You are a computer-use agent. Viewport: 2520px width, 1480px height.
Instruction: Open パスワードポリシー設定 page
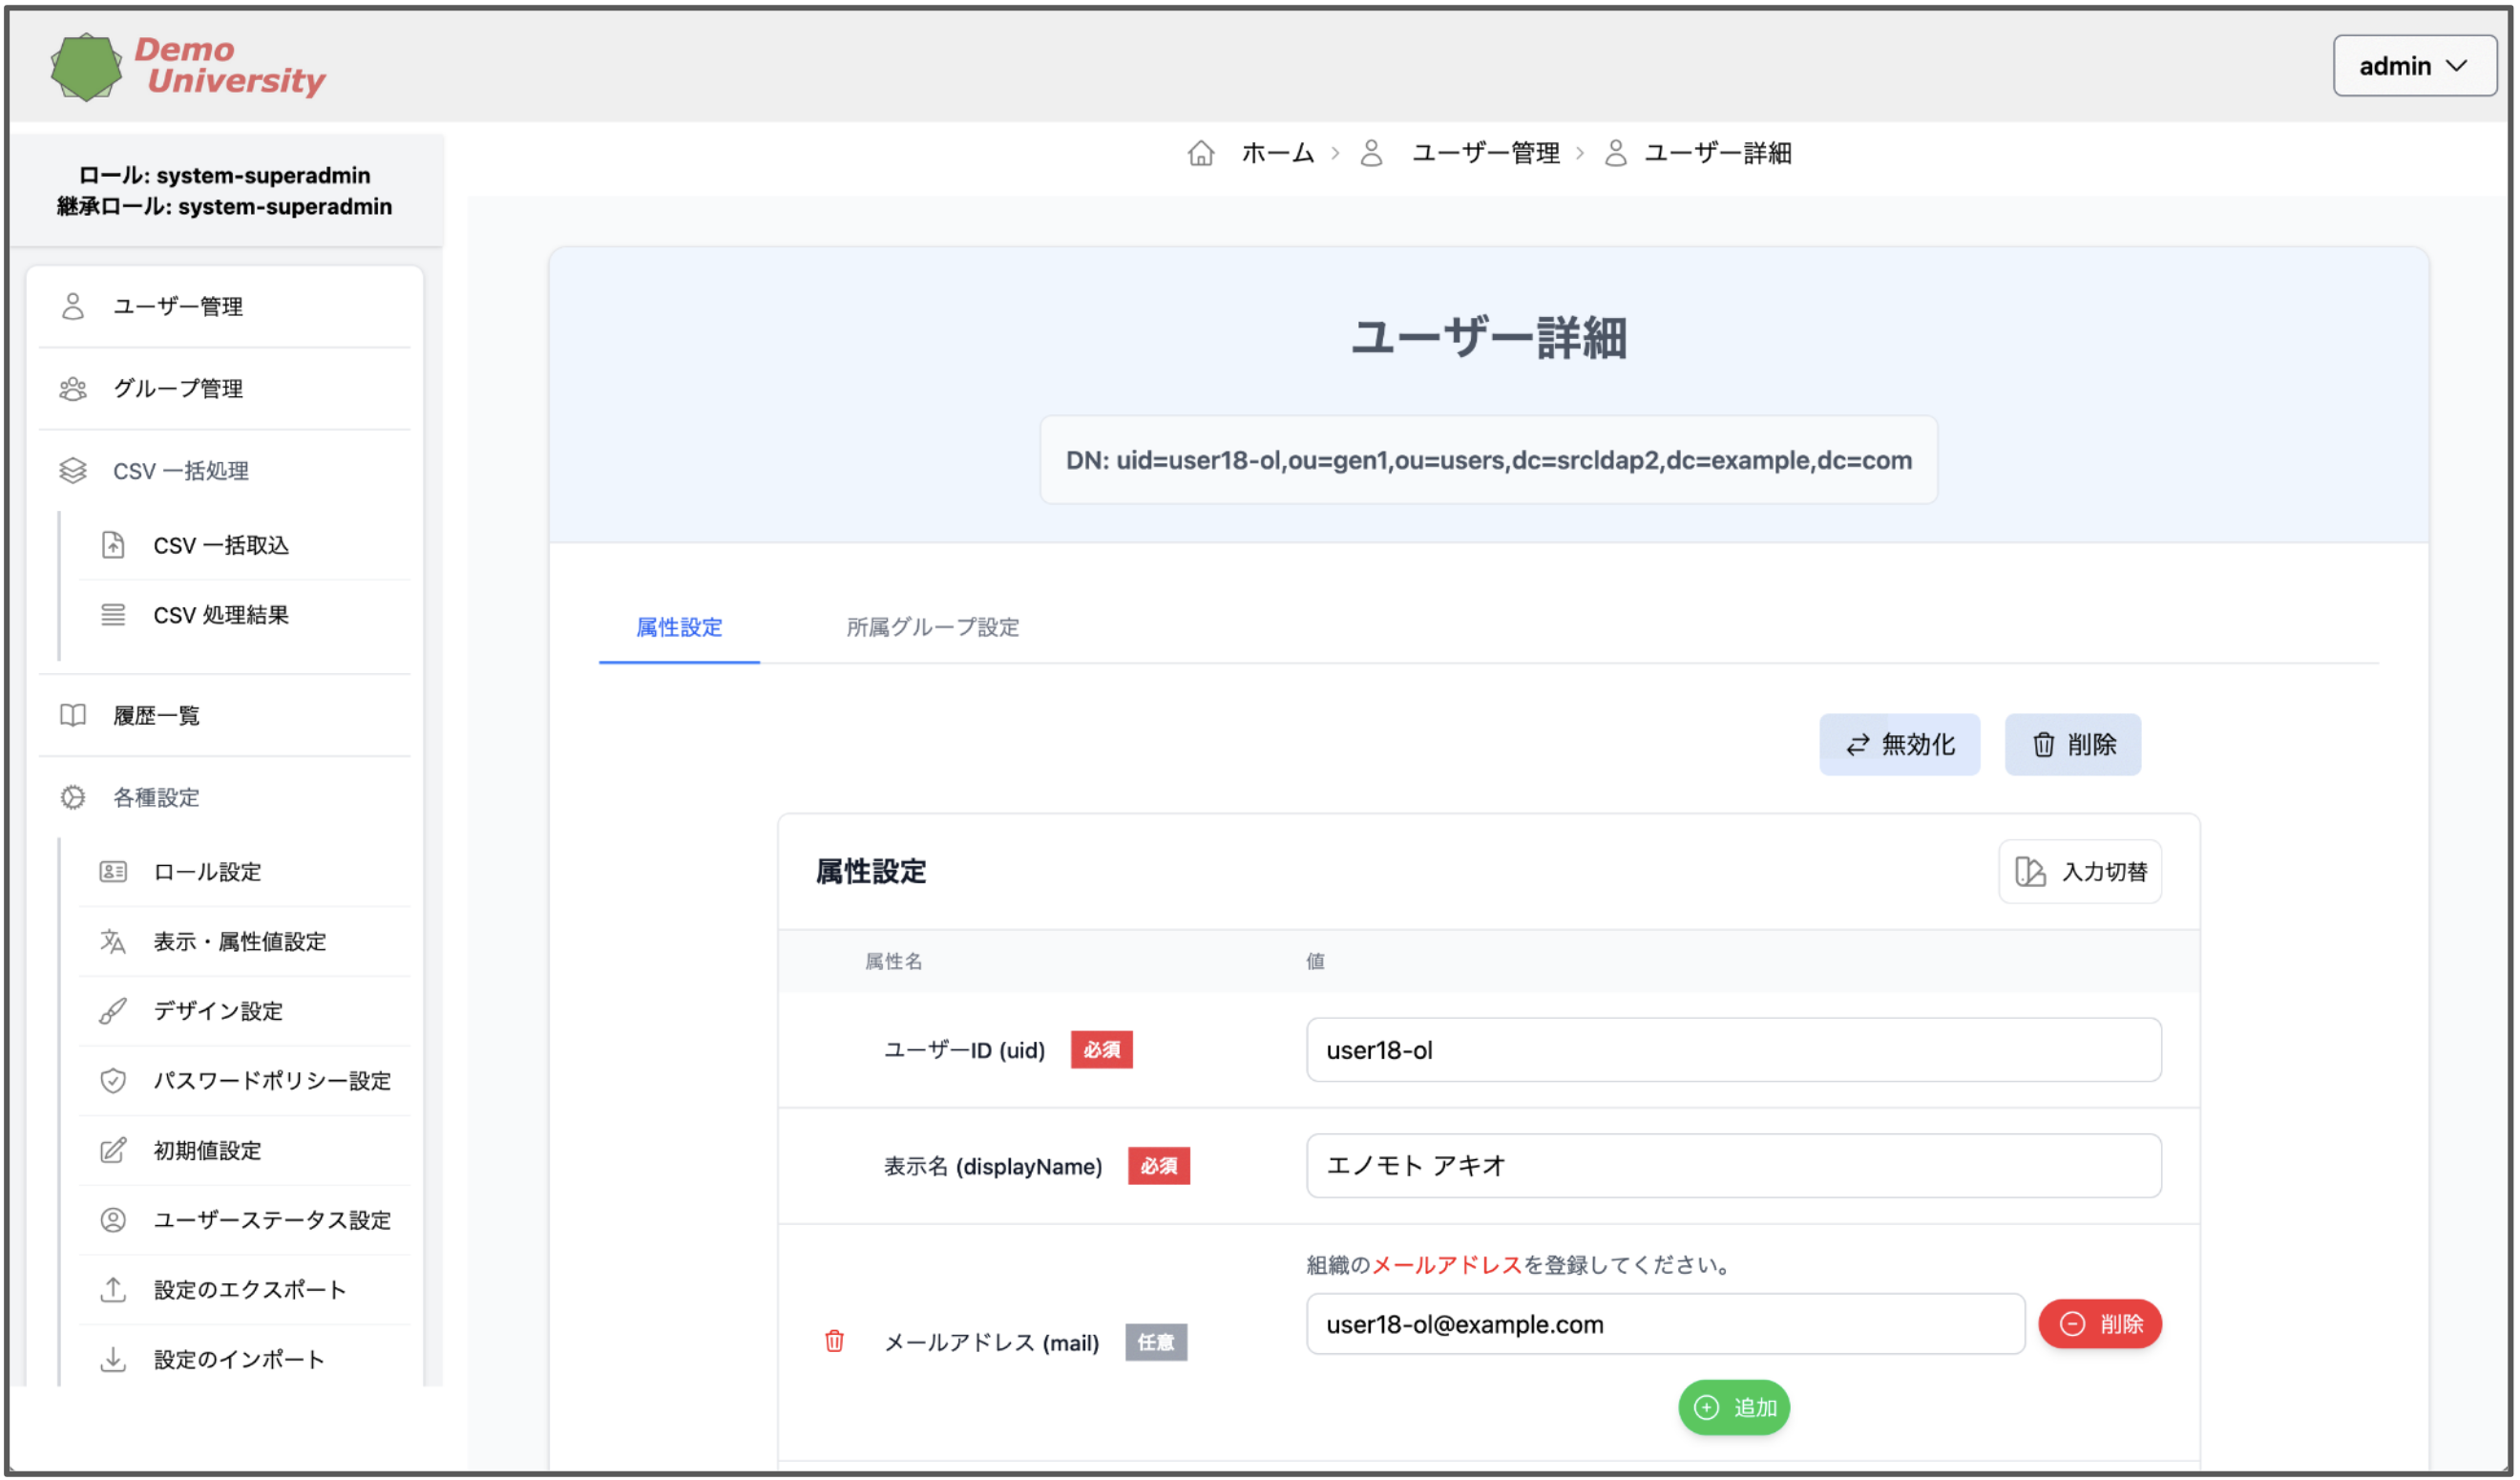pyautogui.click(x=272, y=1081)
